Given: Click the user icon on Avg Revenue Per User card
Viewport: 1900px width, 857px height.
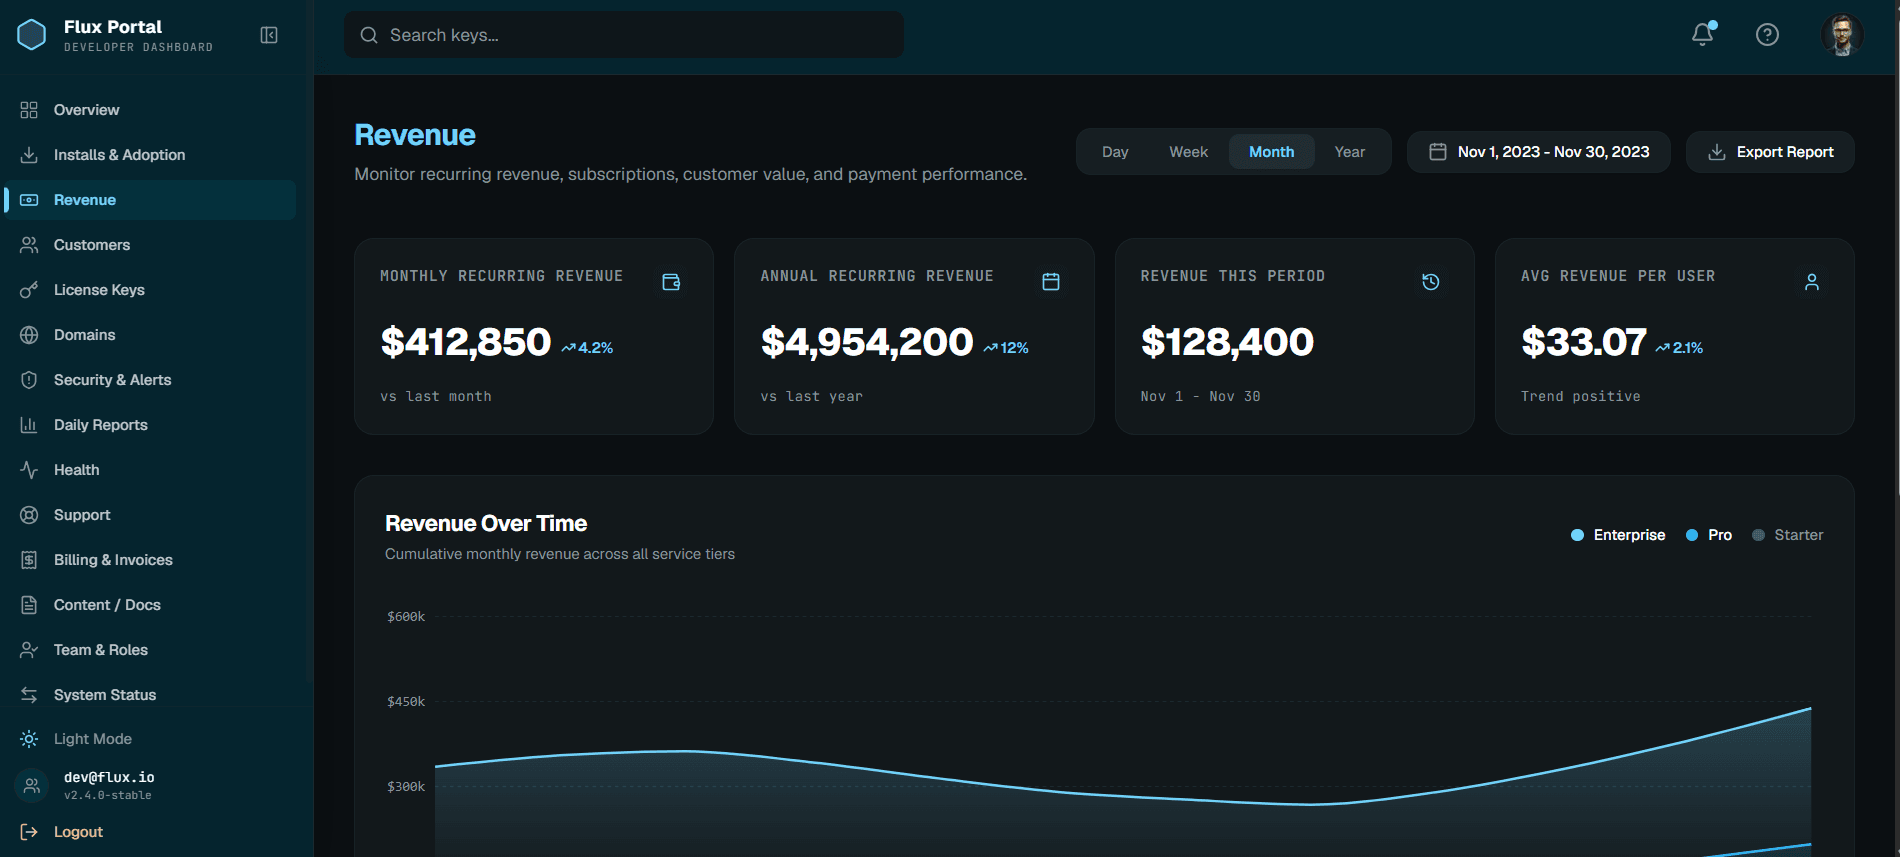Looking at the screenshot, I should [1811, 282].
